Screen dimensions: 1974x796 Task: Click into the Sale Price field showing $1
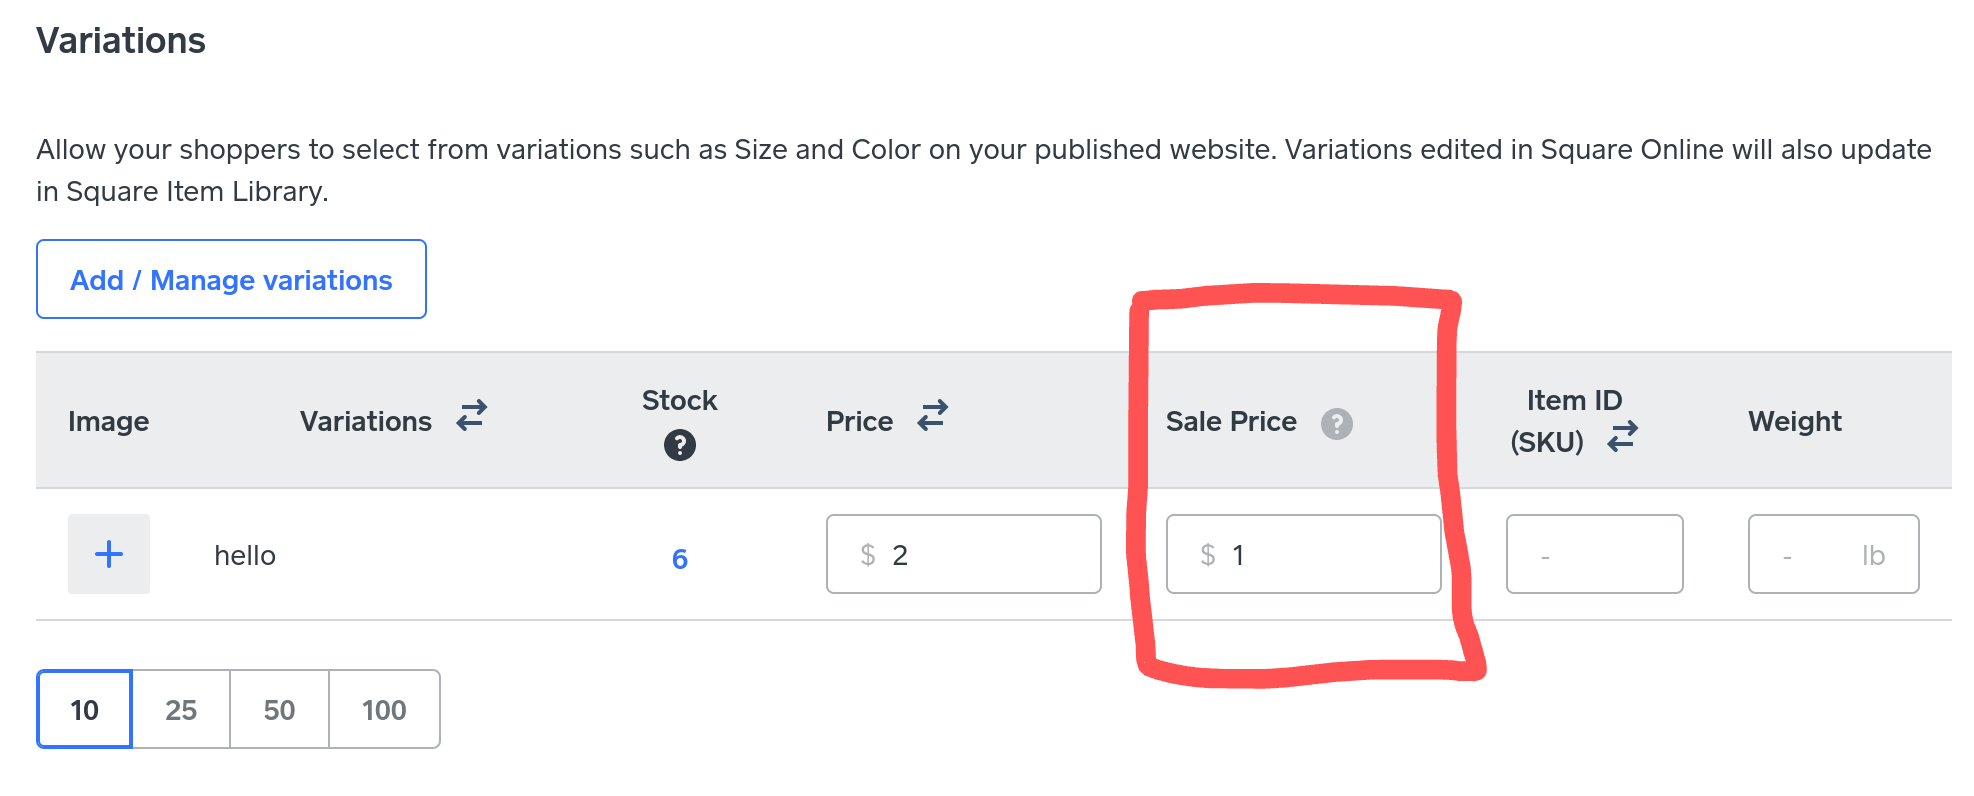point(1303,555)
